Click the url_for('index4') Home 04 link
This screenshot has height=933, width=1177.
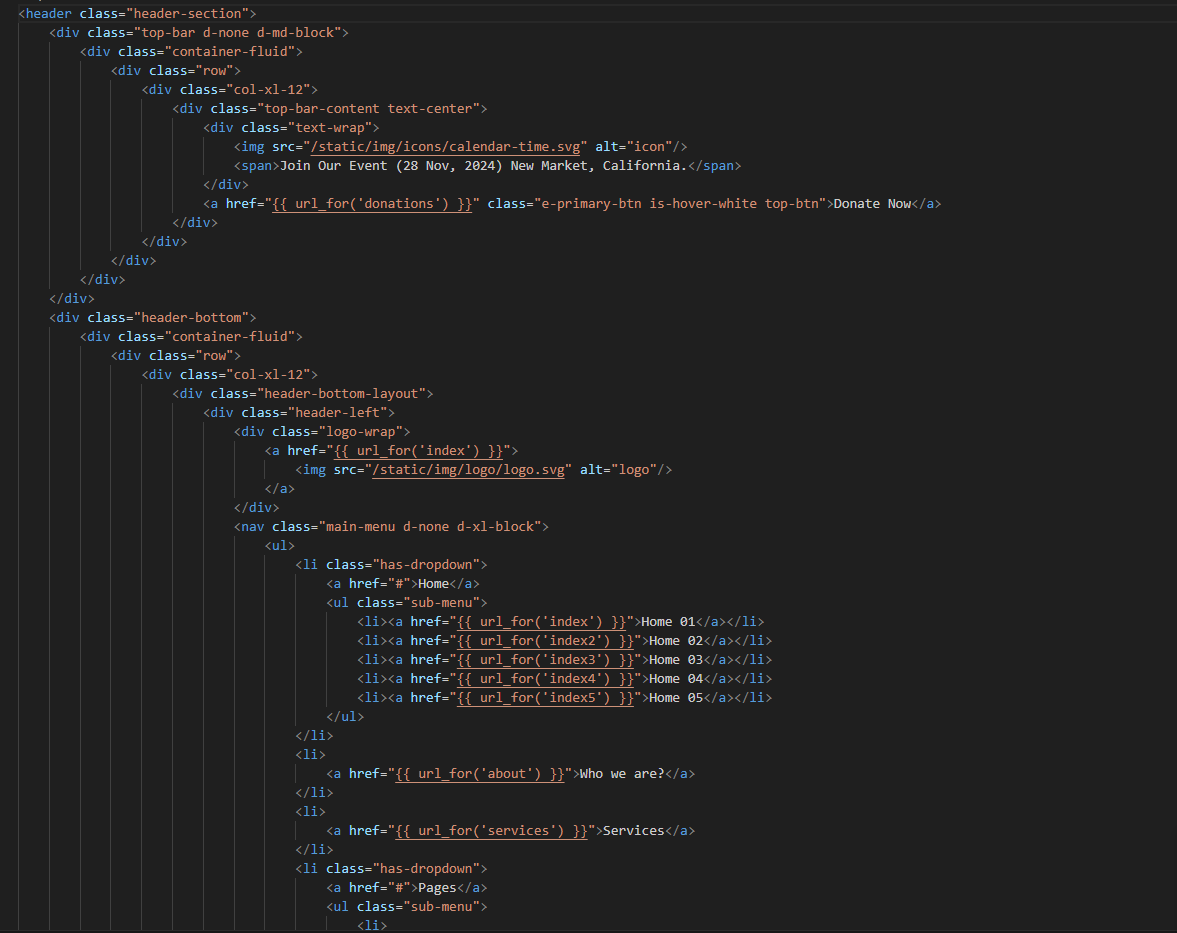pos(543,678)
